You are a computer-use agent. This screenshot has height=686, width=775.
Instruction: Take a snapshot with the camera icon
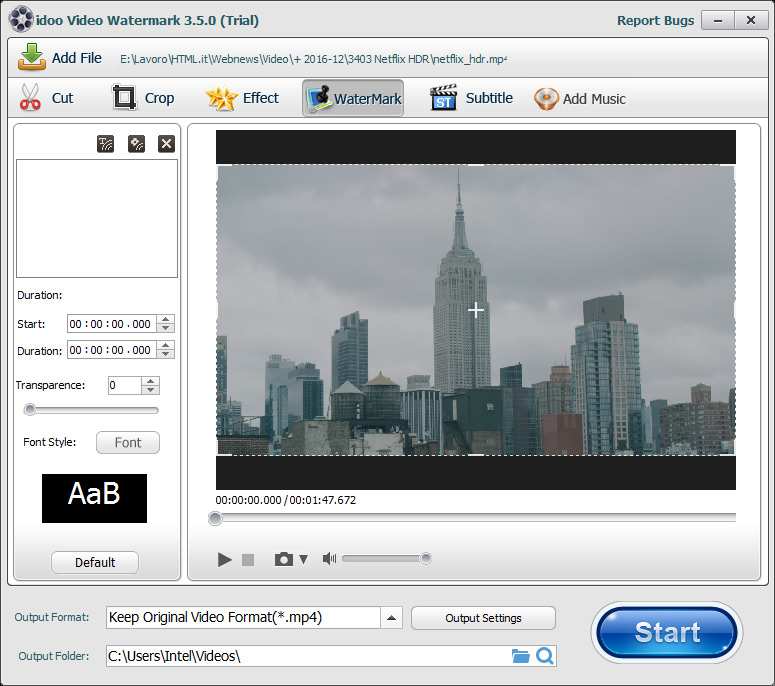284,559
